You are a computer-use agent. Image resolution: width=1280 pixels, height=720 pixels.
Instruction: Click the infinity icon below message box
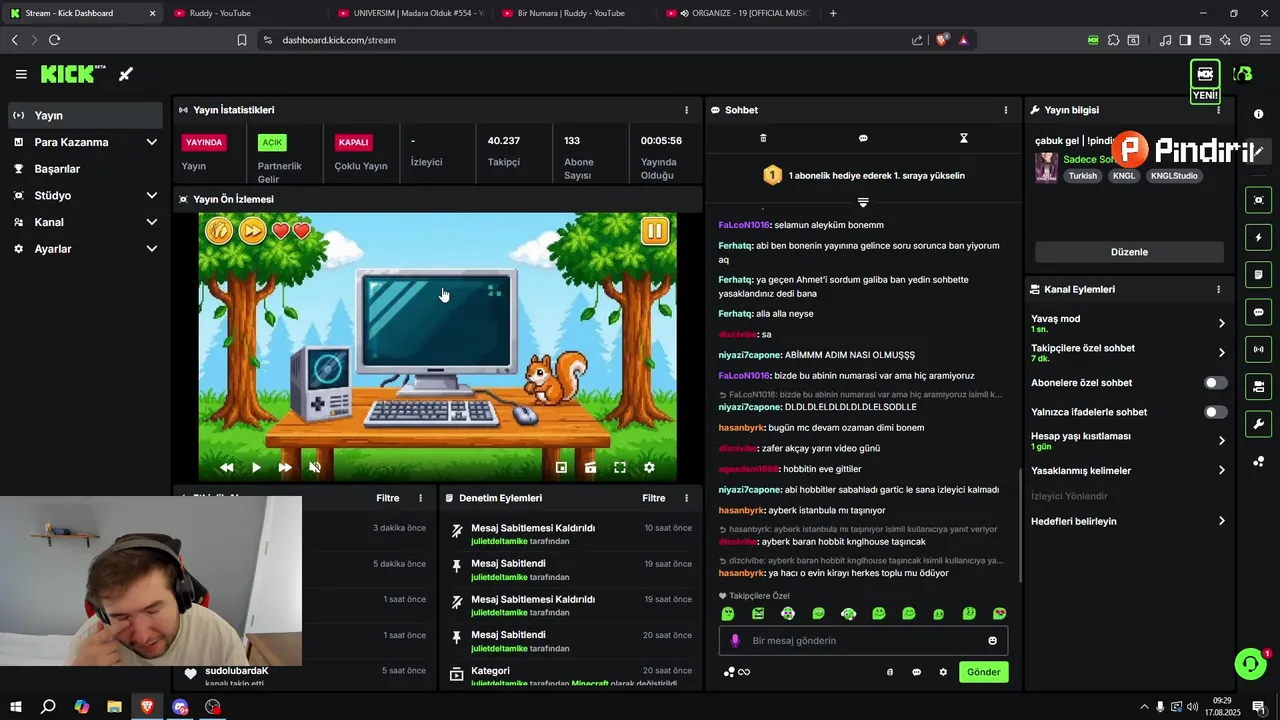point(744,672)
